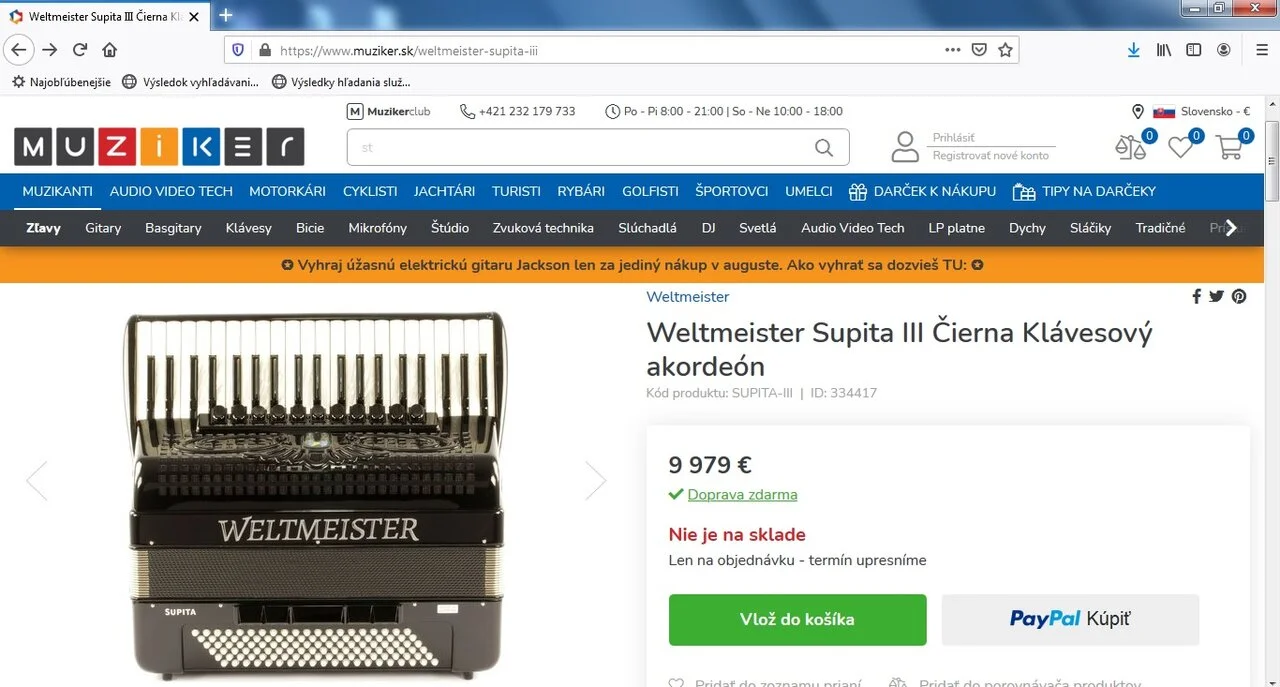Open the Weltmeister brand link
The width and height of the screenshot is (1280, 687).
point(688,297)
